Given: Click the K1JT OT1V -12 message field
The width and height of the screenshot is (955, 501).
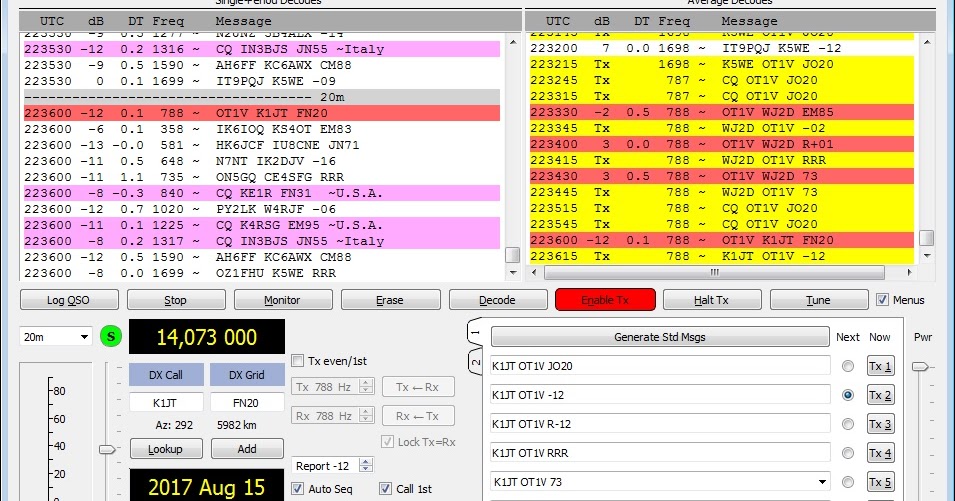Looking at the screenshot, I should (x=660, y=395).
